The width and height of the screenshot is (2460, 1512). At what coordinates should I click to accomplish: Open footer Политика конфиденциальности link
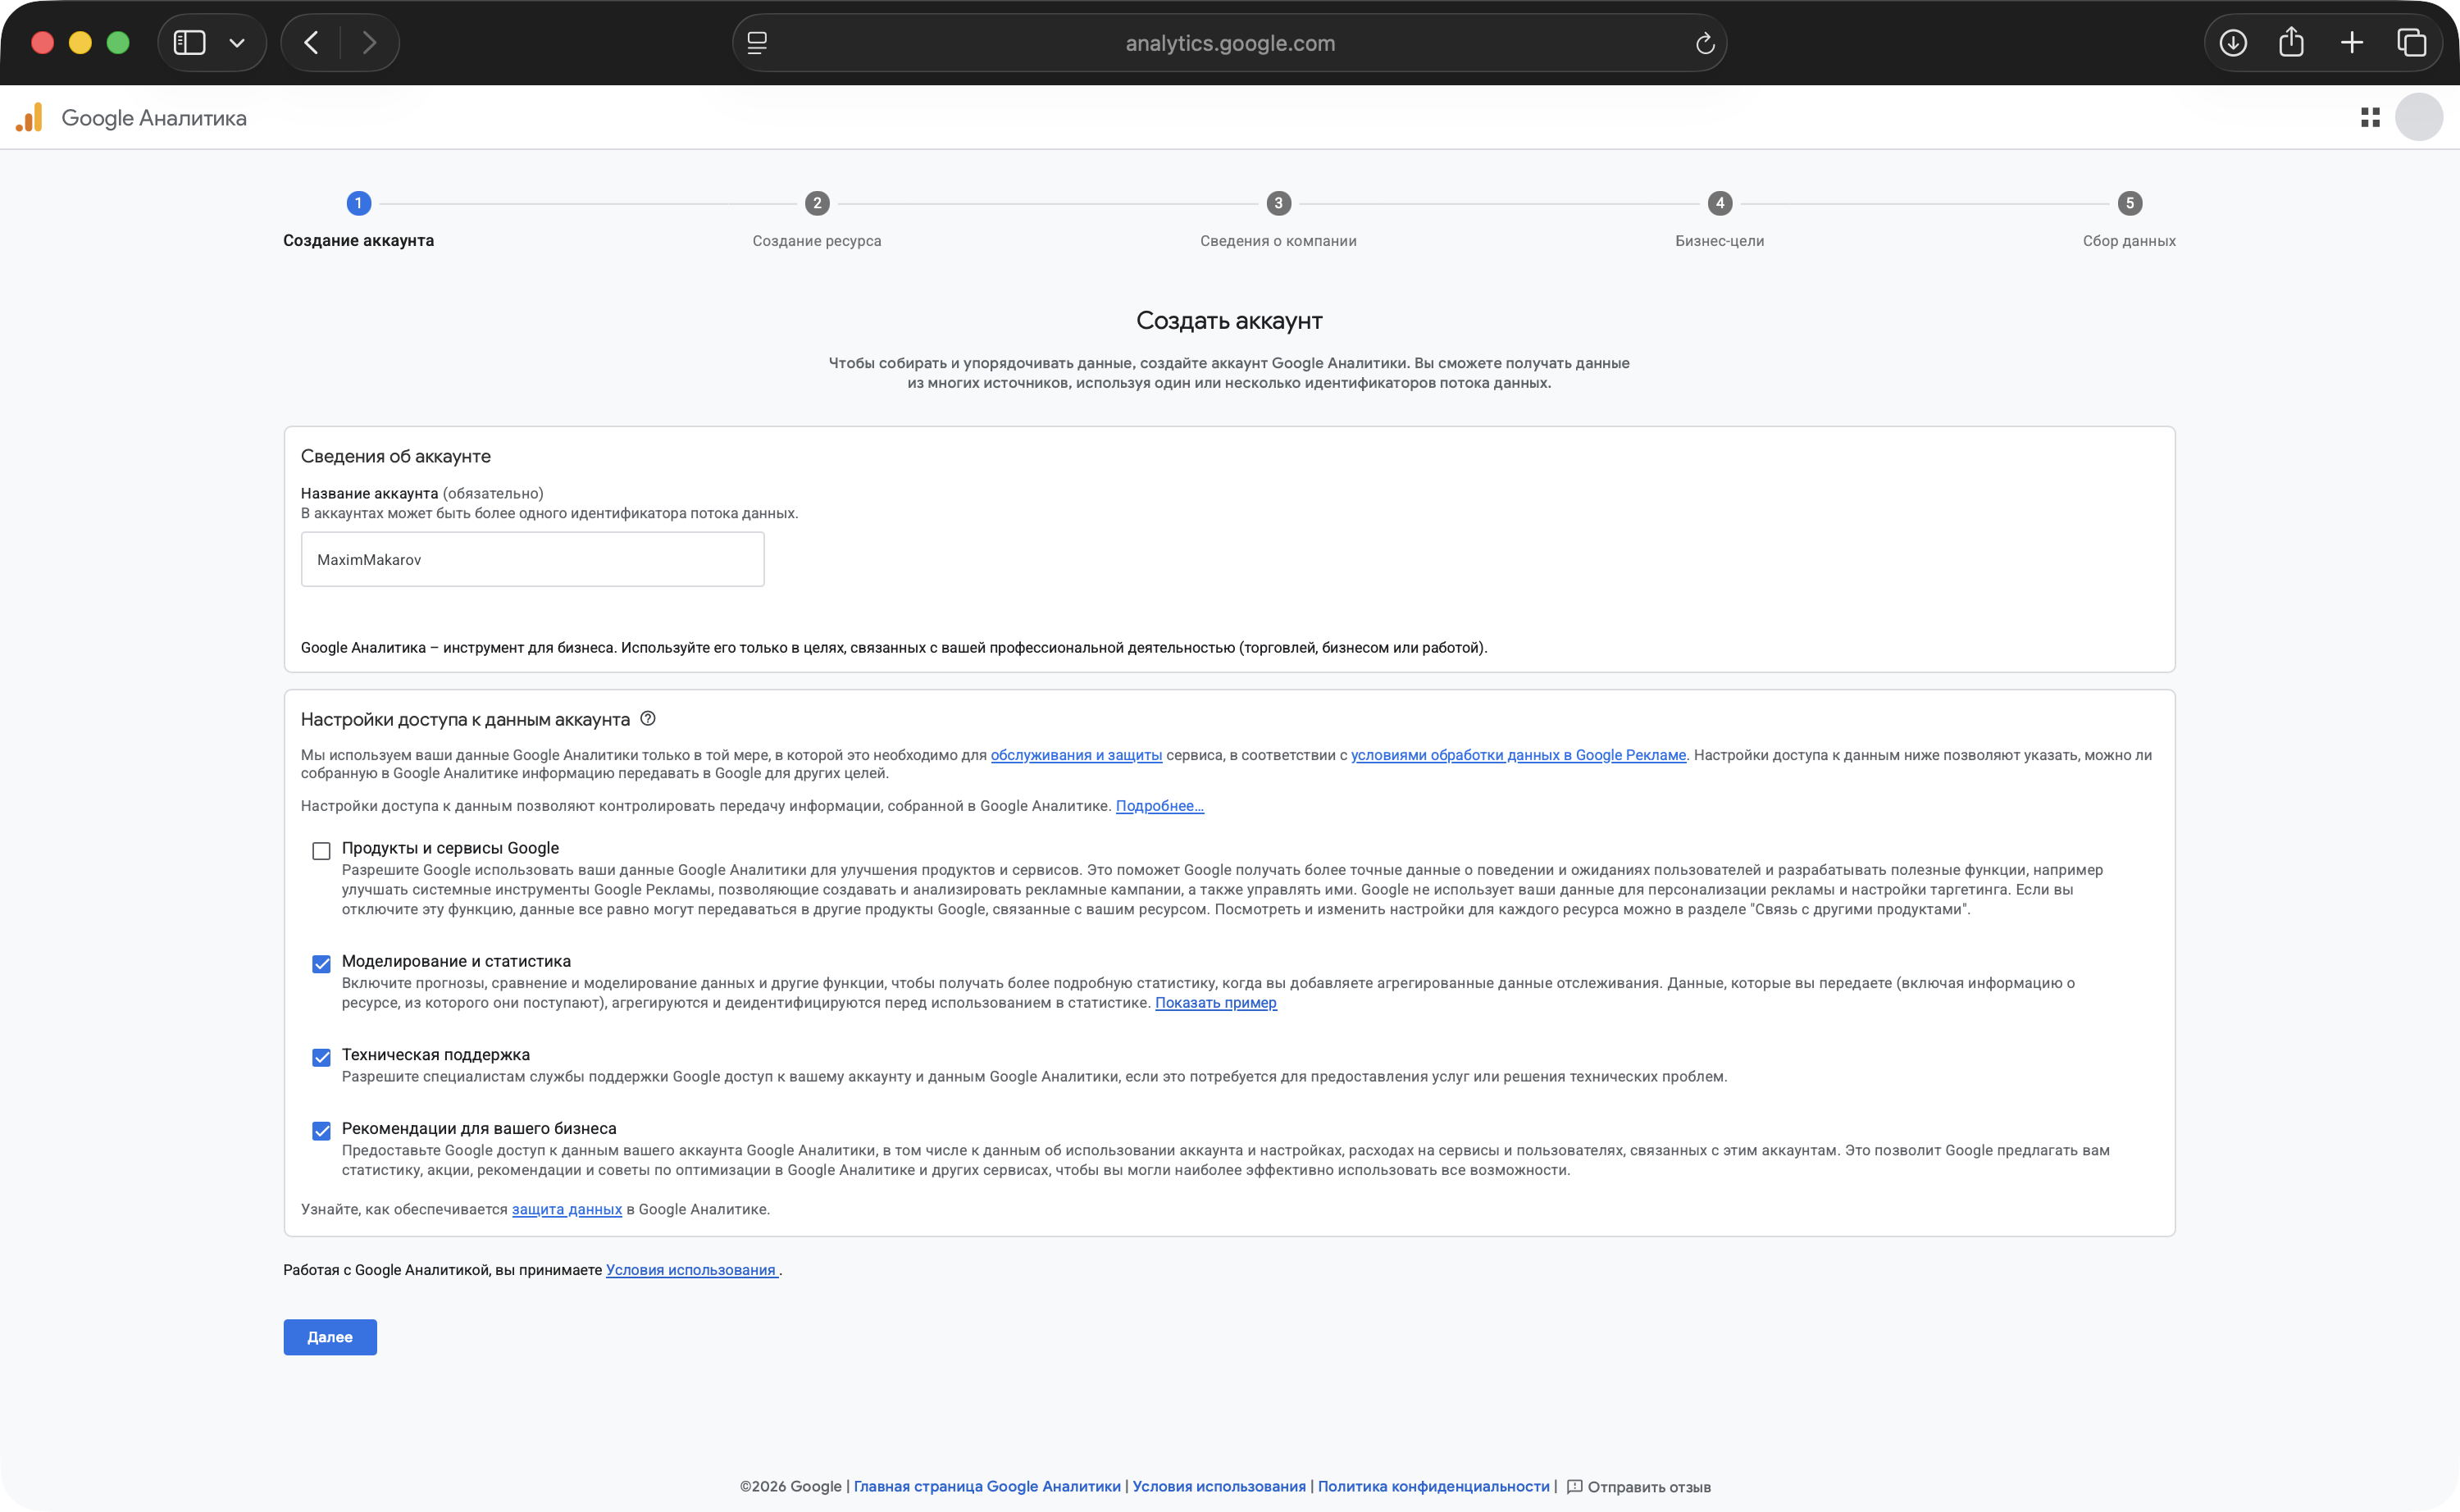coord(1434,1486)
